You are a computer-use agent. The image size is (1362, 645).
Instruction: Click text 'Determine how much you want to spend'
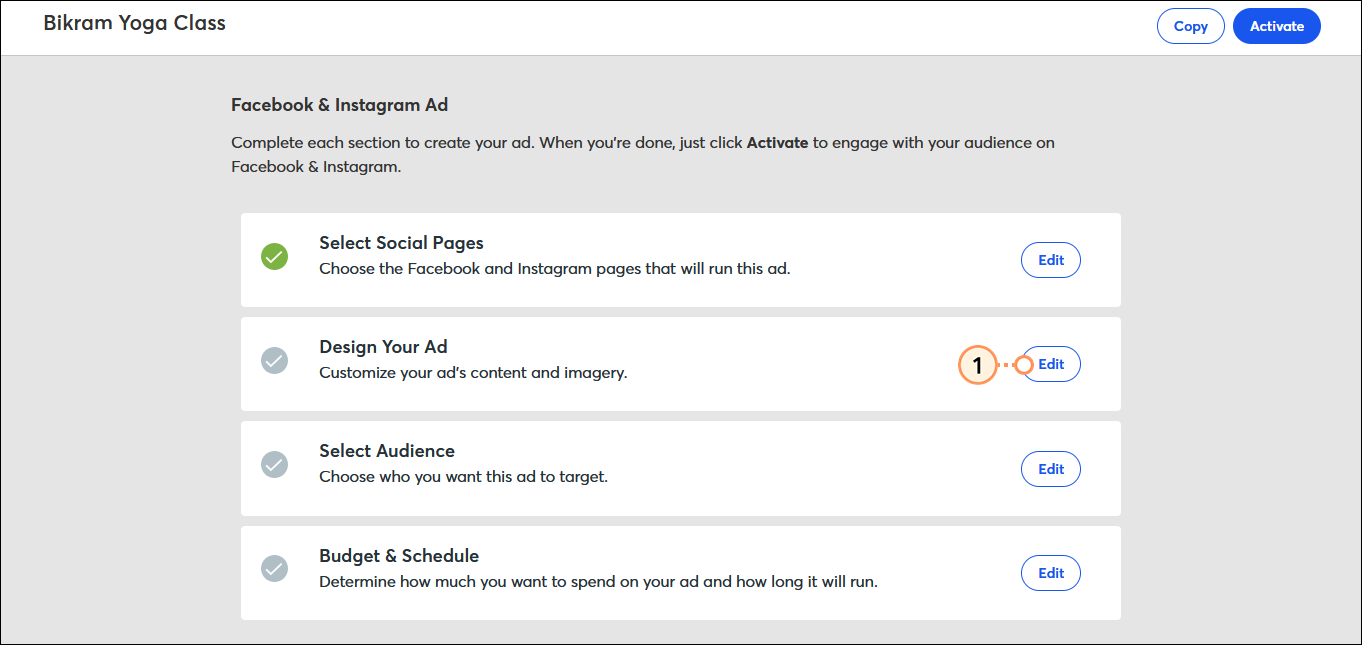click(x=598, y=581)
